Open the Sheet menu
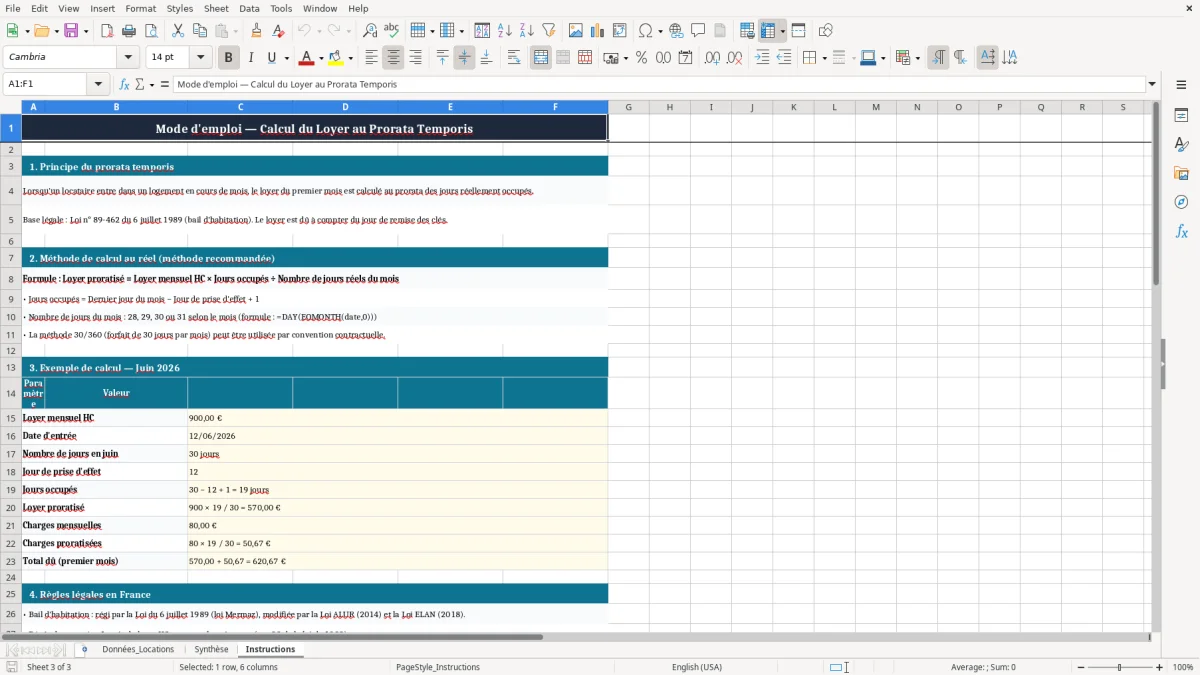This screenshot has width=1200, height=675. (216, 8)
